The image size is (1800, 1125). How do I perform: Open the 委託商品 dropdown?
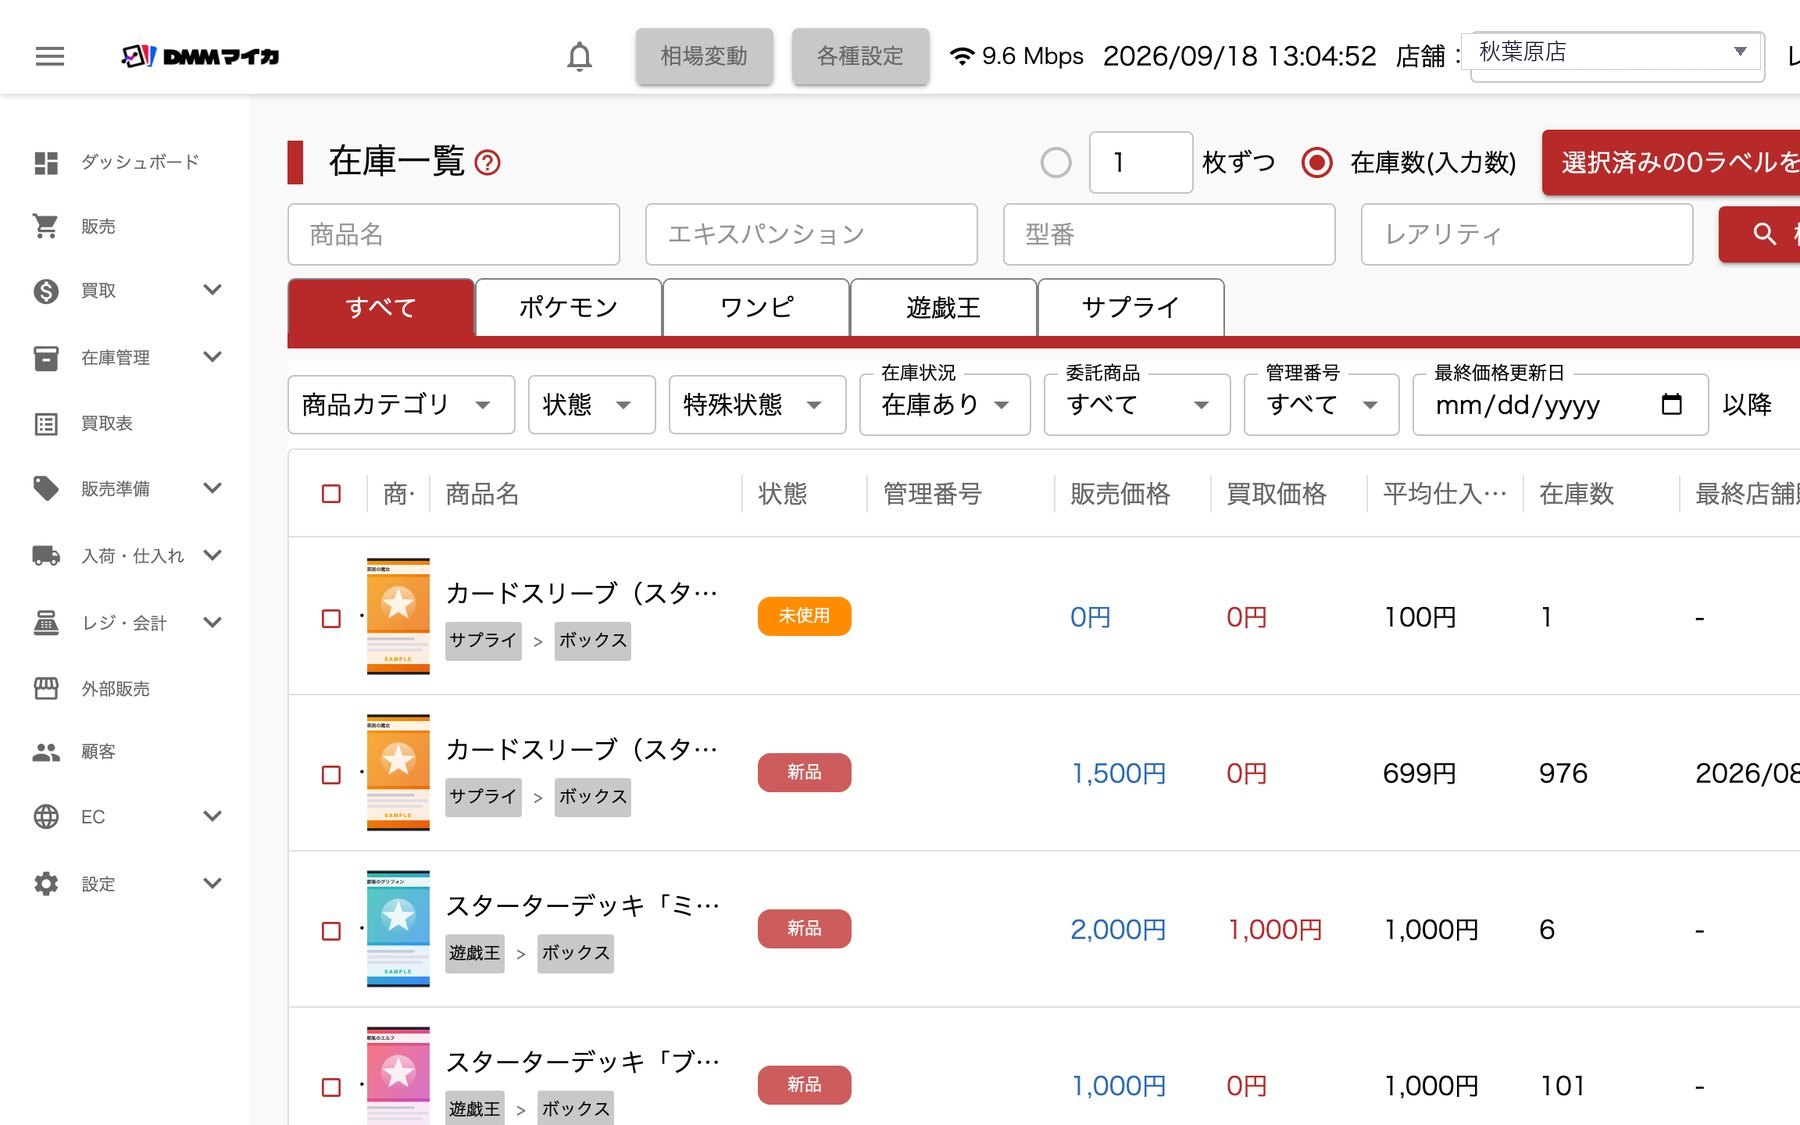point(1137,405)
